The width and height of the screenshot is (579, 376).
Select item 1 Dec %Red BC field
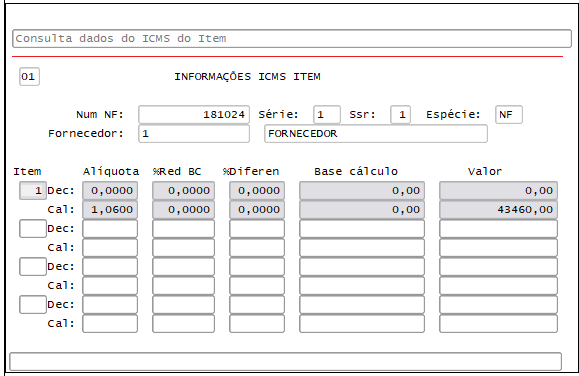(x=184, y=191)
